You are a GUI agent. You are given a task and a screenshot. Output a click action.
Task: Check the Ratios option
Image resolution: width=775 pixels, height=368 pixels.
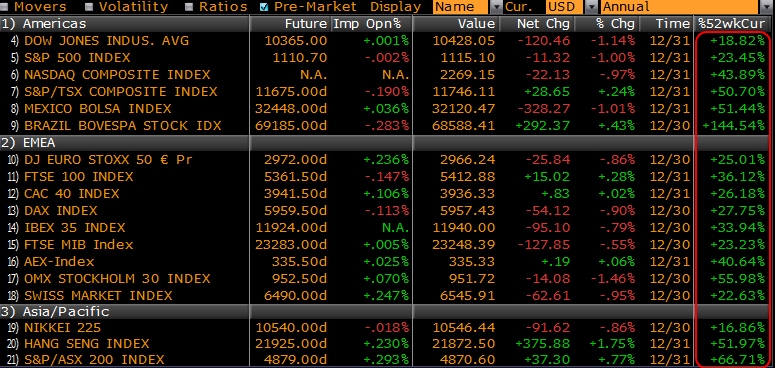[x=189, y=7]
